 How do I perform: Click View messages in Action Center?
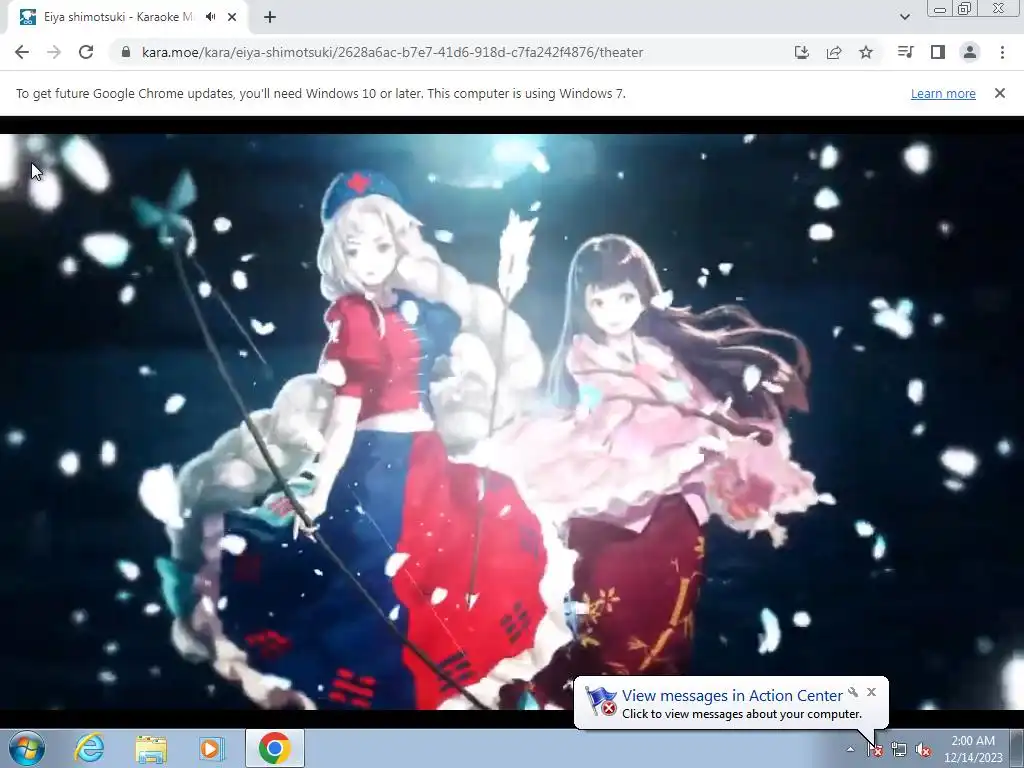[x=732, y=696]
